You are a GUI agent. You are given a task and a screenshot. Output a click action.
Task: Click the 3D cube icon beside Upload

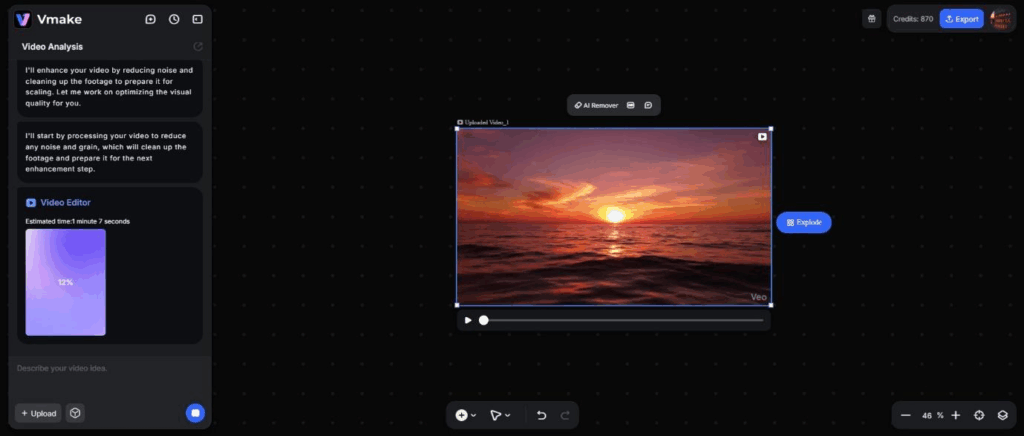pos(75,413)
